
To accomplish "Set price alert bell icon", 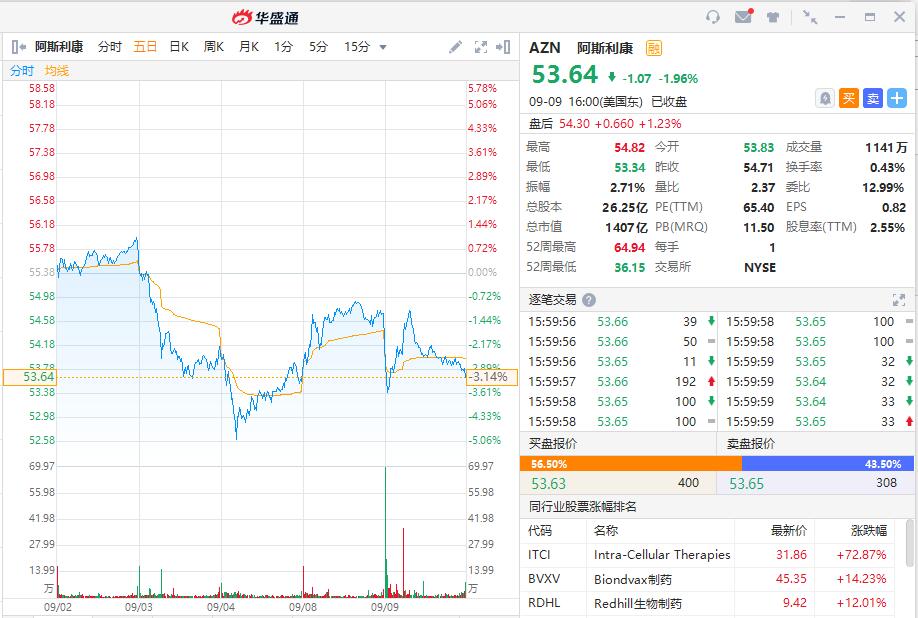I will (825, 98).
